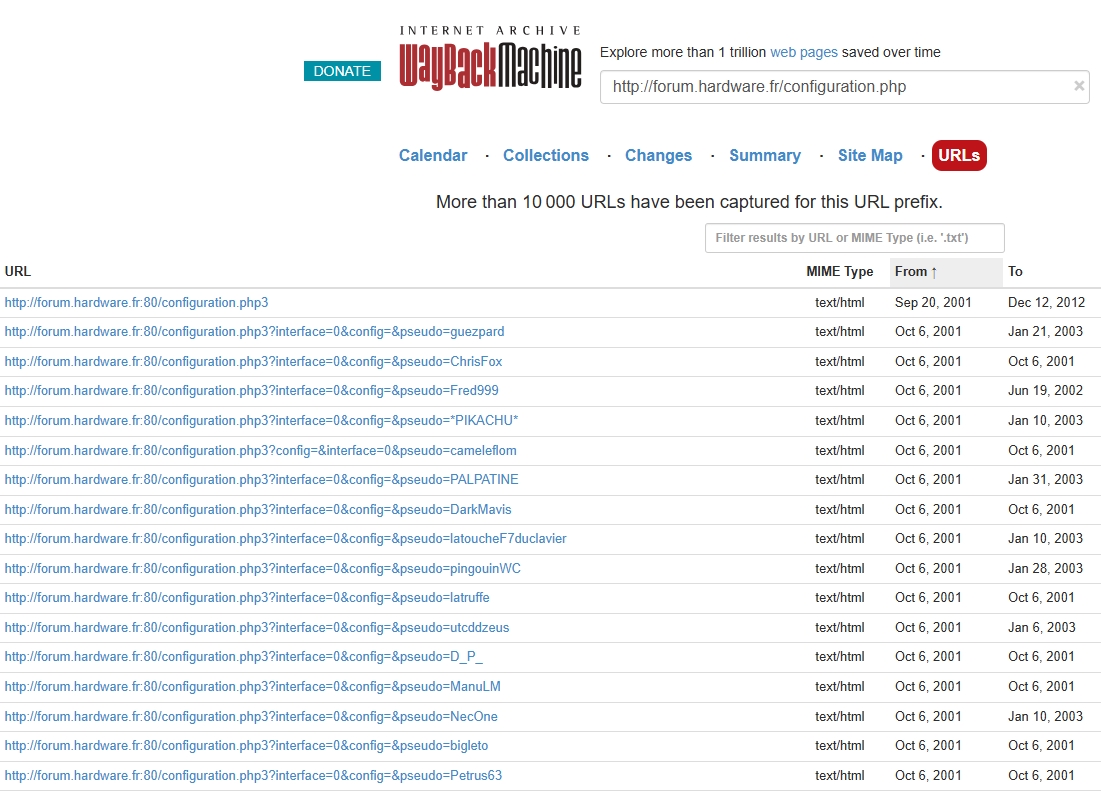
Task: Switch to the Calendar tab
Action: click(433, 155)
